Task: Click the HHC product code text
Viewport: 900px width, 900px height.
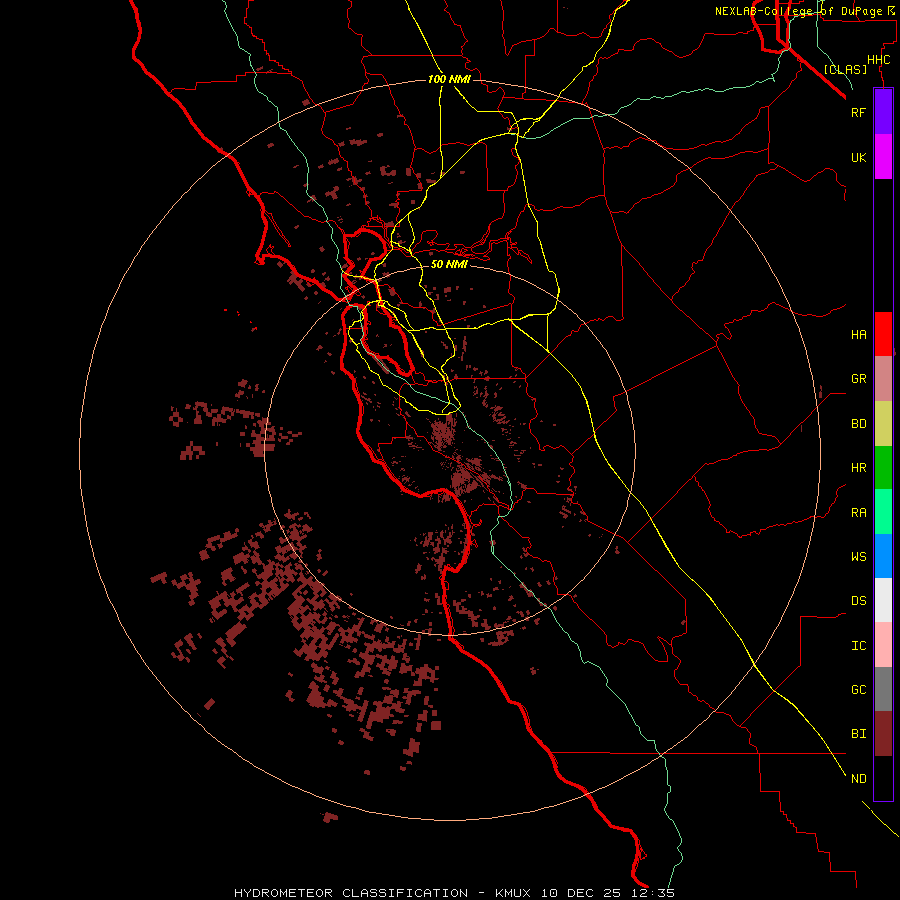Action: point(878,60)
